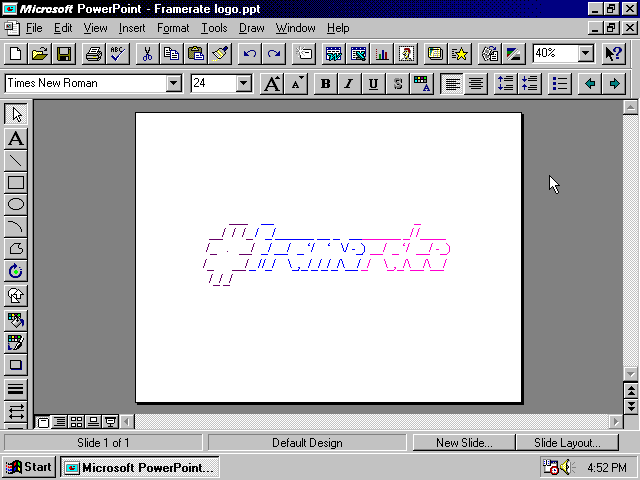The height and width of the screenshot is (480, 640).
Task: Open the Line Style tool menu
Action: coord(16,389)
